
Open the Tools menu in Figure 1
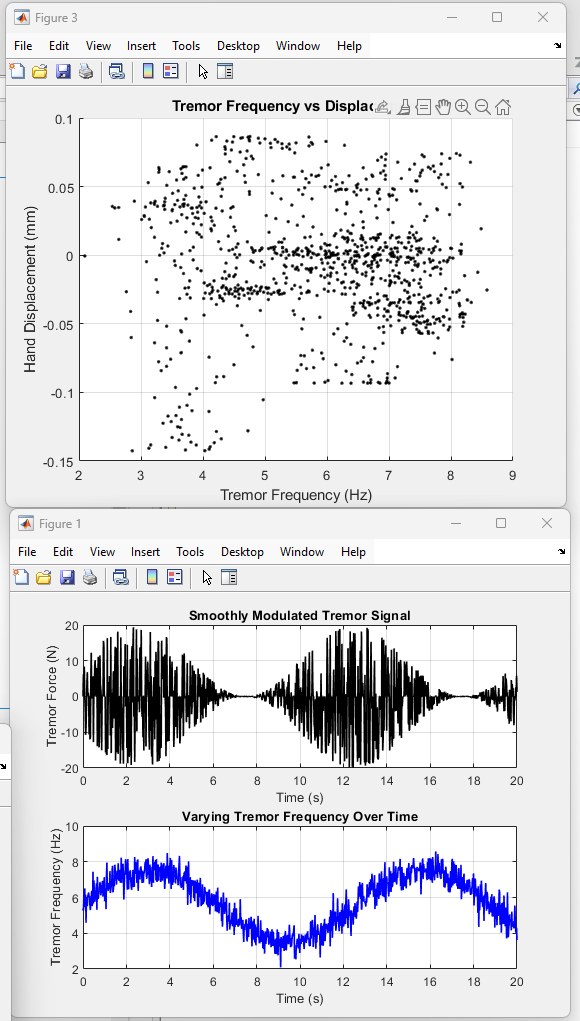(190, 552)
